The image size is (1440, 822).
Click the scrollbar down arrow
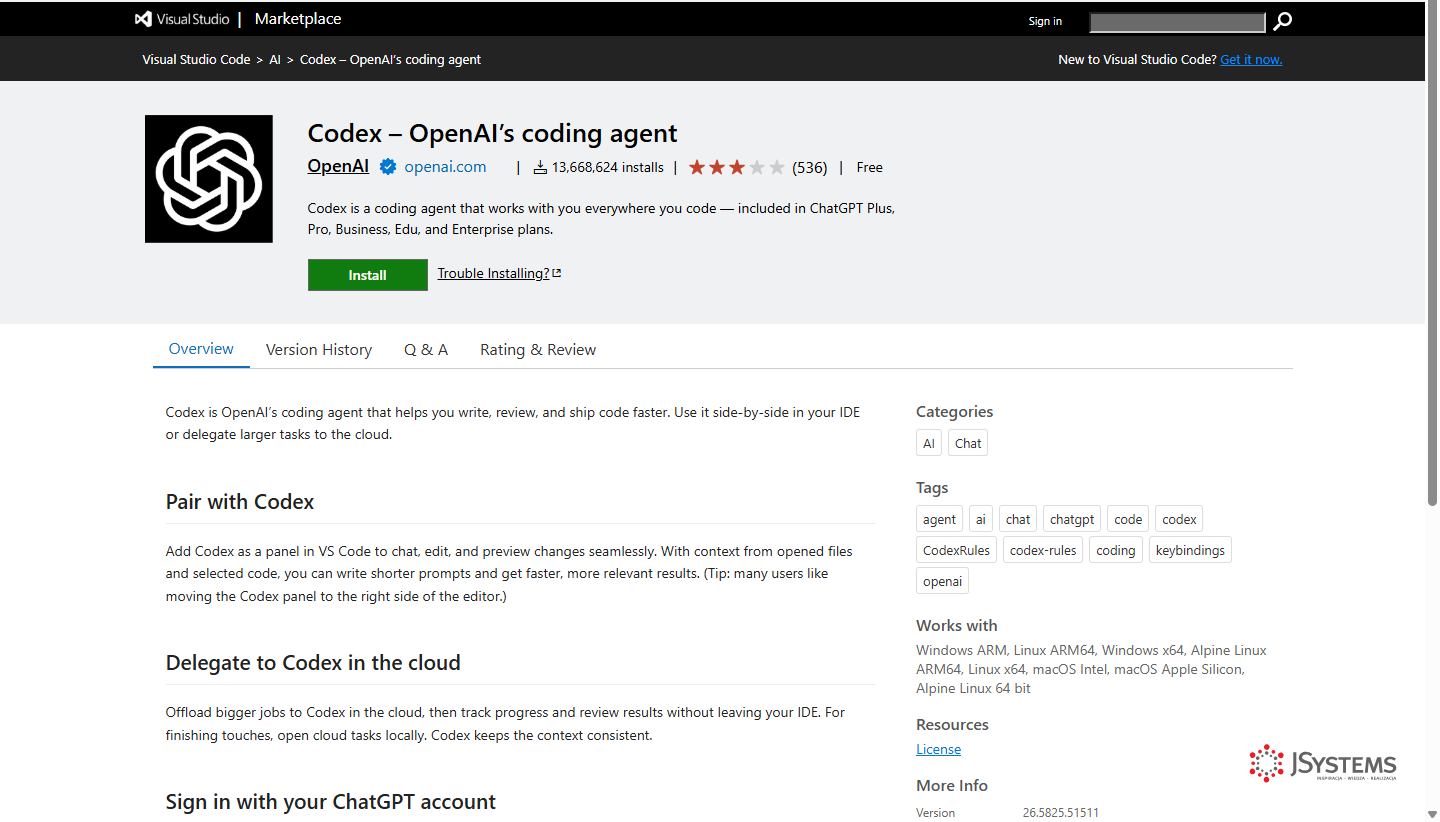click(x=1433, y=814)
